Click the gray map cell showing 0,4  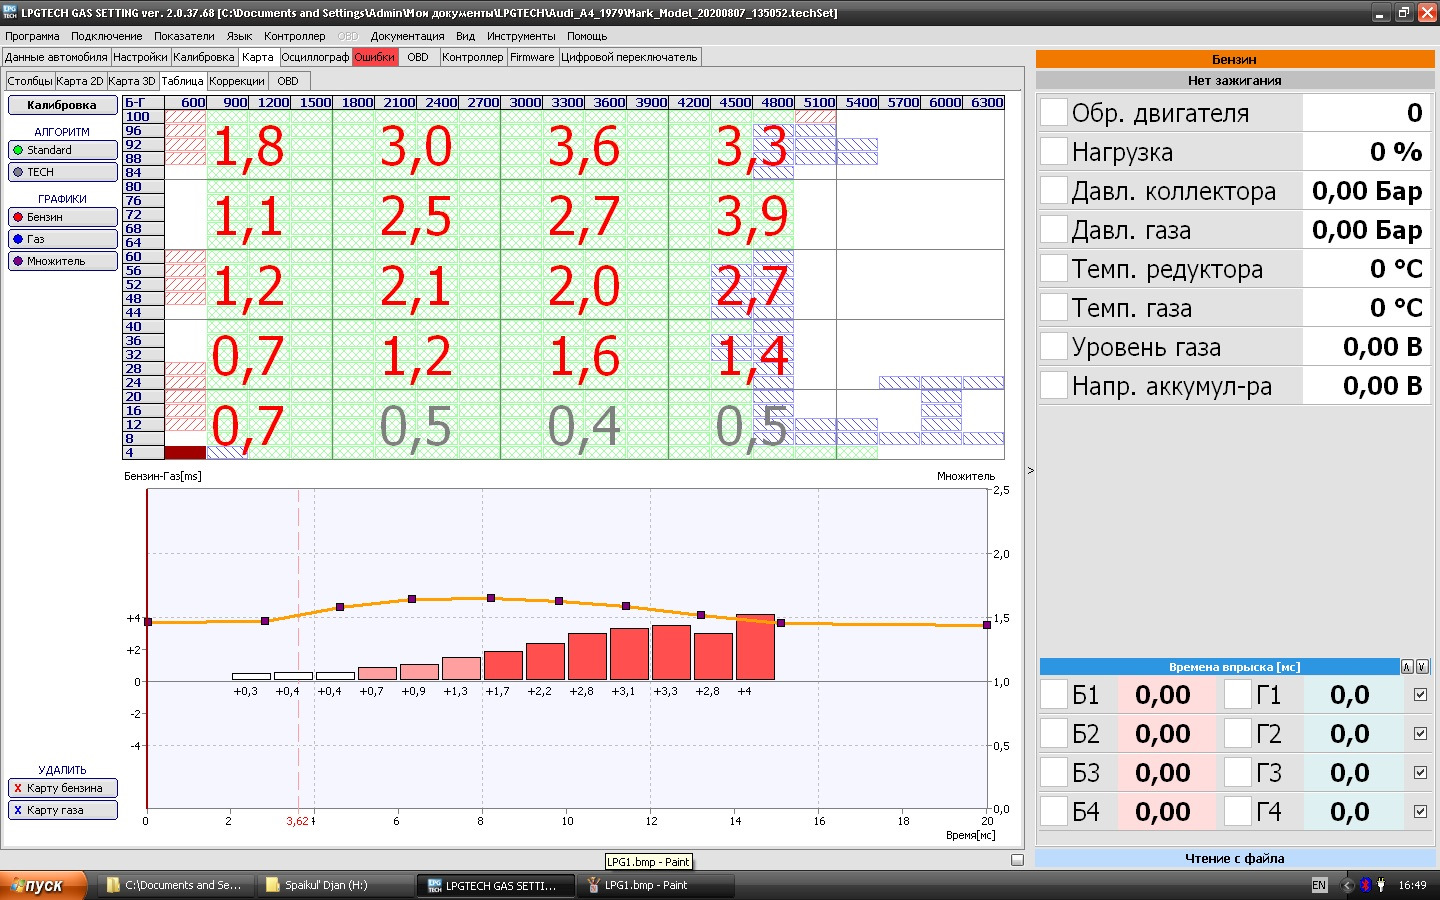(x=584, y=425)
